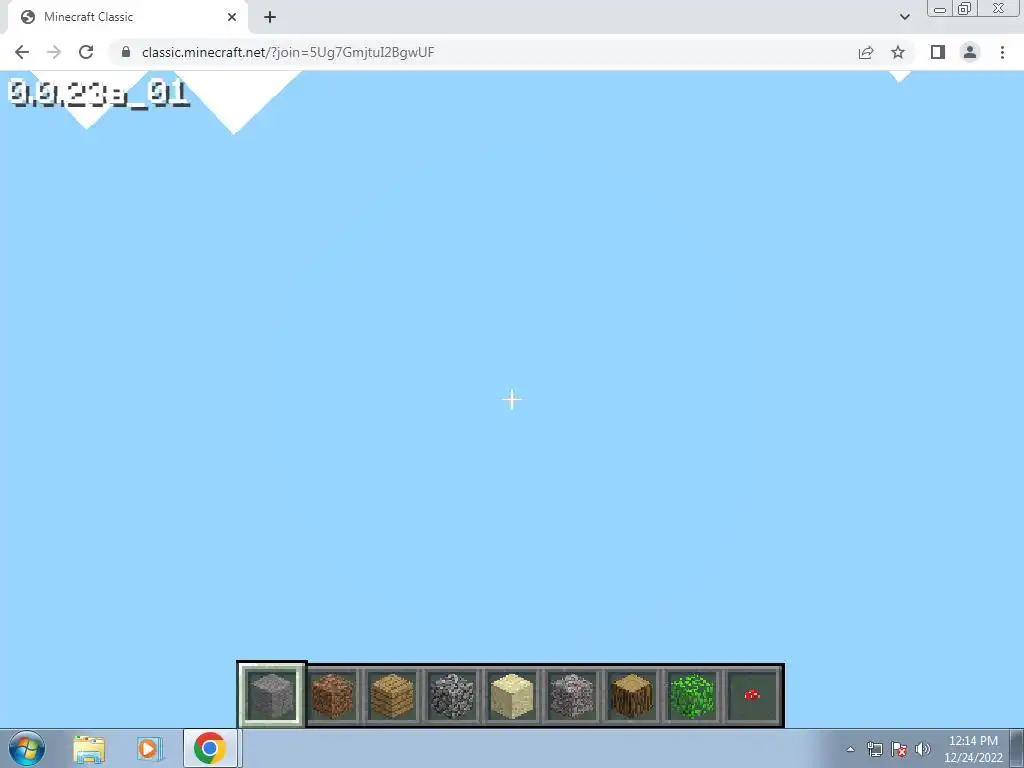Select the cobblestone block in hotbar
The width and height of the screenshot is (1024, 768).
click(x=452, y=695)
